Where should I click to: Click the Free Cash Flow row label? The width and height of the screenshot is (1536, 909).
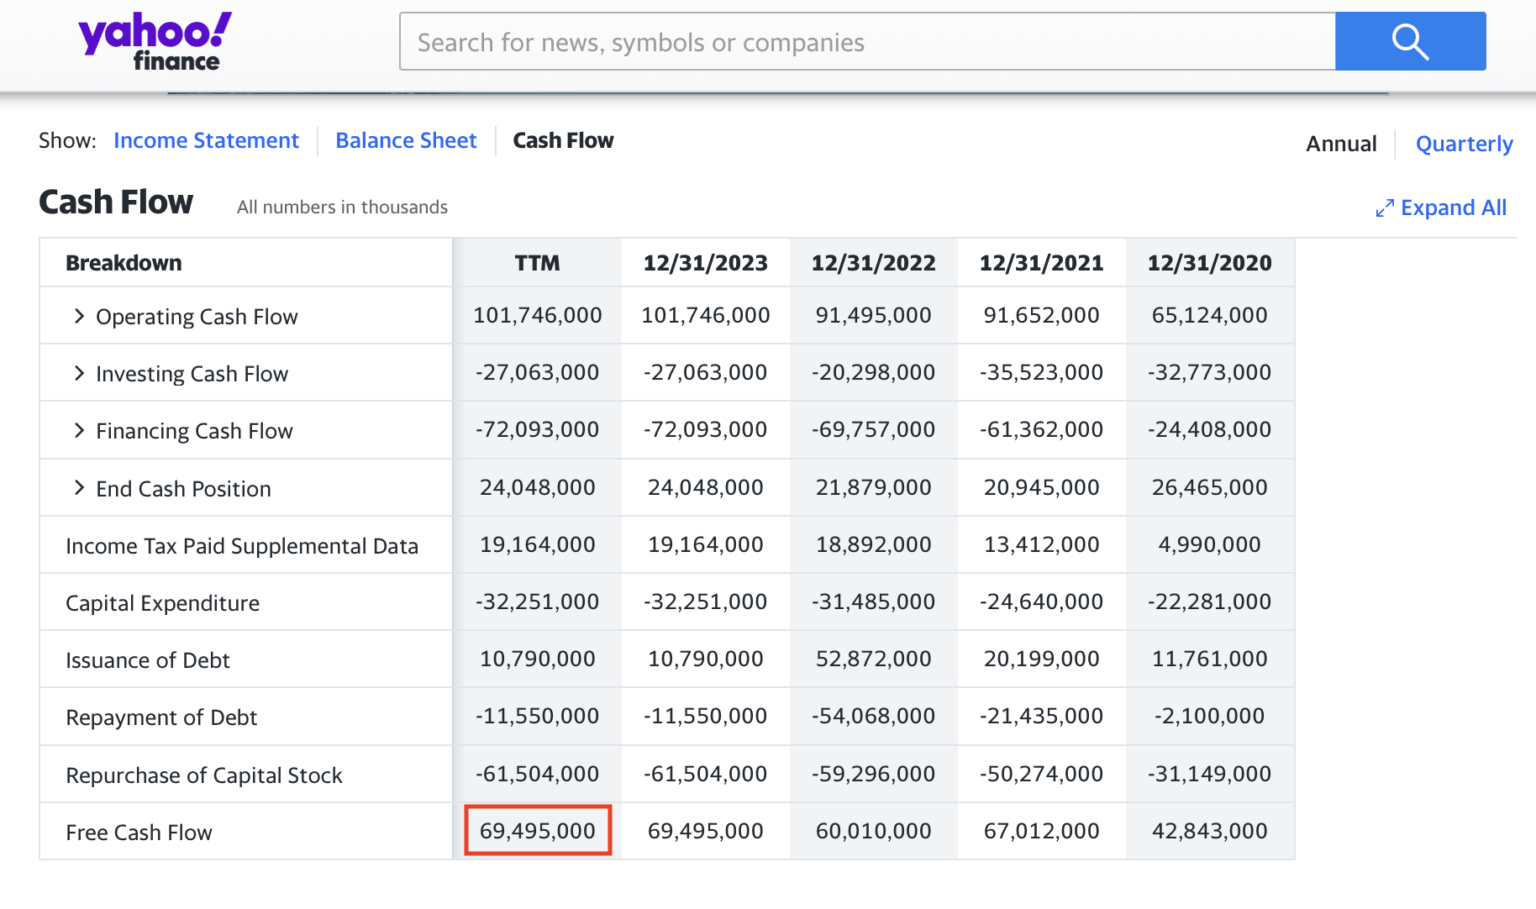[x=139, y=833]
